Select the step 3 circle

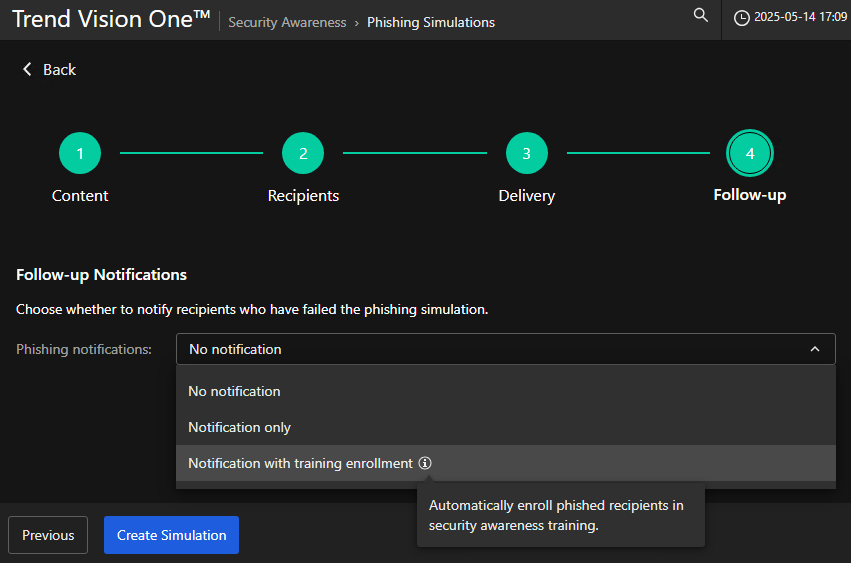pos(526,153)
